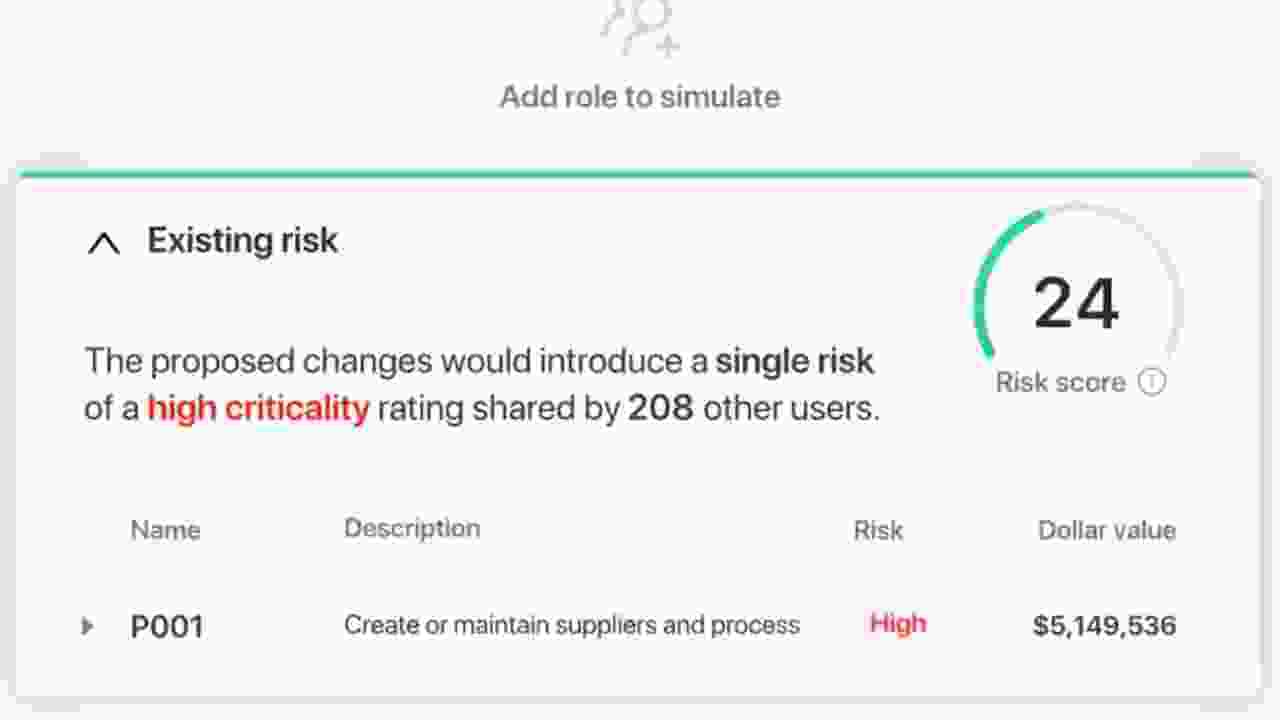The width and height of the screenshot is (1280, 720).
Task: Expand the P001 risk row triangle
Action: coord(88,626)
